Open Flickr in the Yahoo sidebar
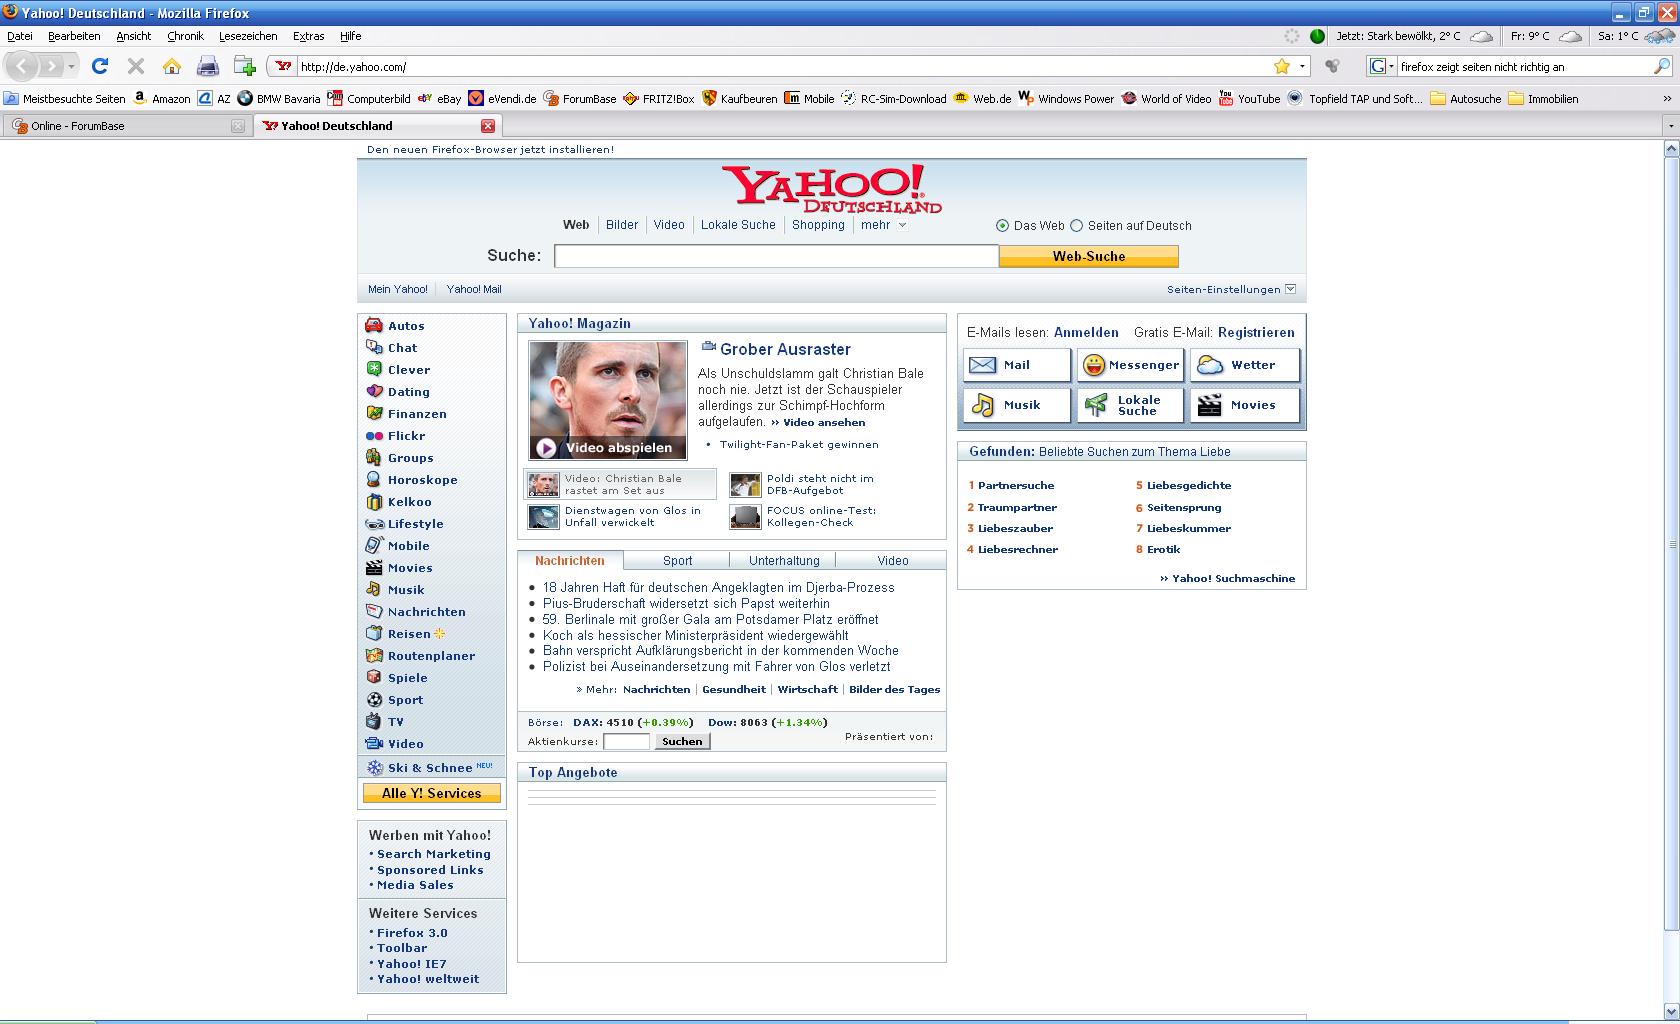1680x1024 pixels. click(x=406, y=436)
